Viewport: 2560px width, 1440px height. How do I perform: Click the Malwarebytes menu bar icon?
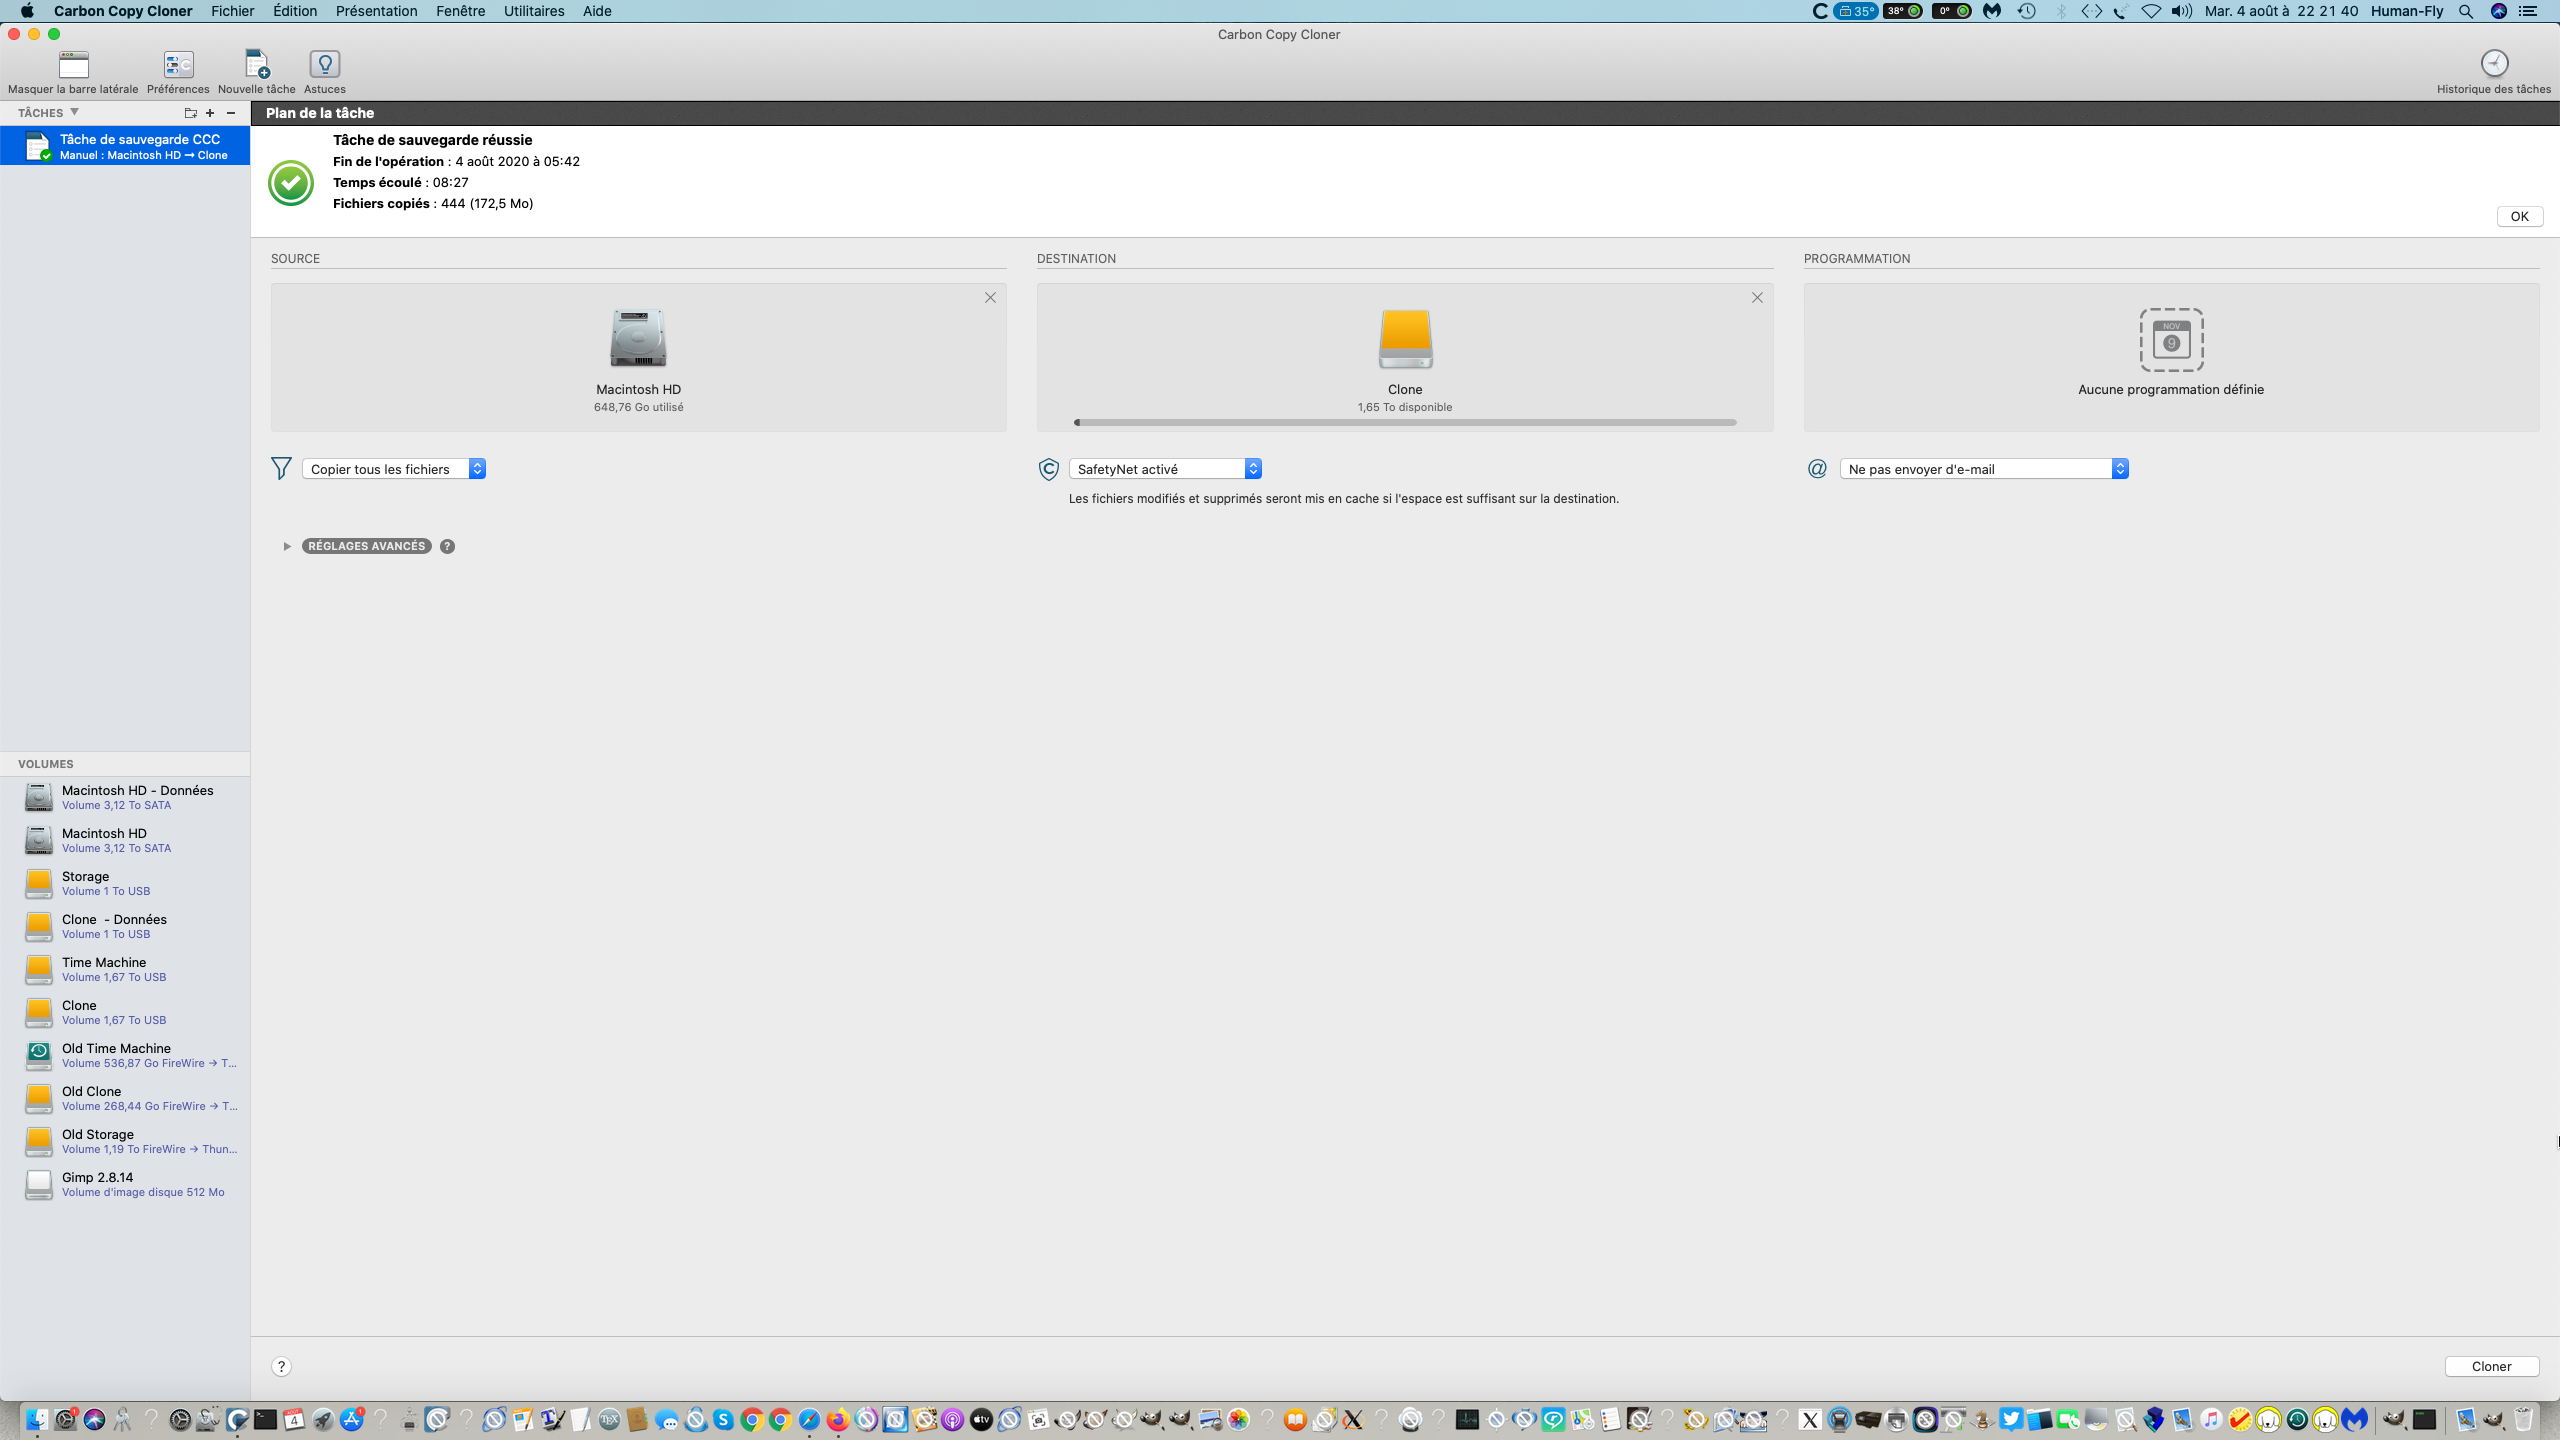1992,11
